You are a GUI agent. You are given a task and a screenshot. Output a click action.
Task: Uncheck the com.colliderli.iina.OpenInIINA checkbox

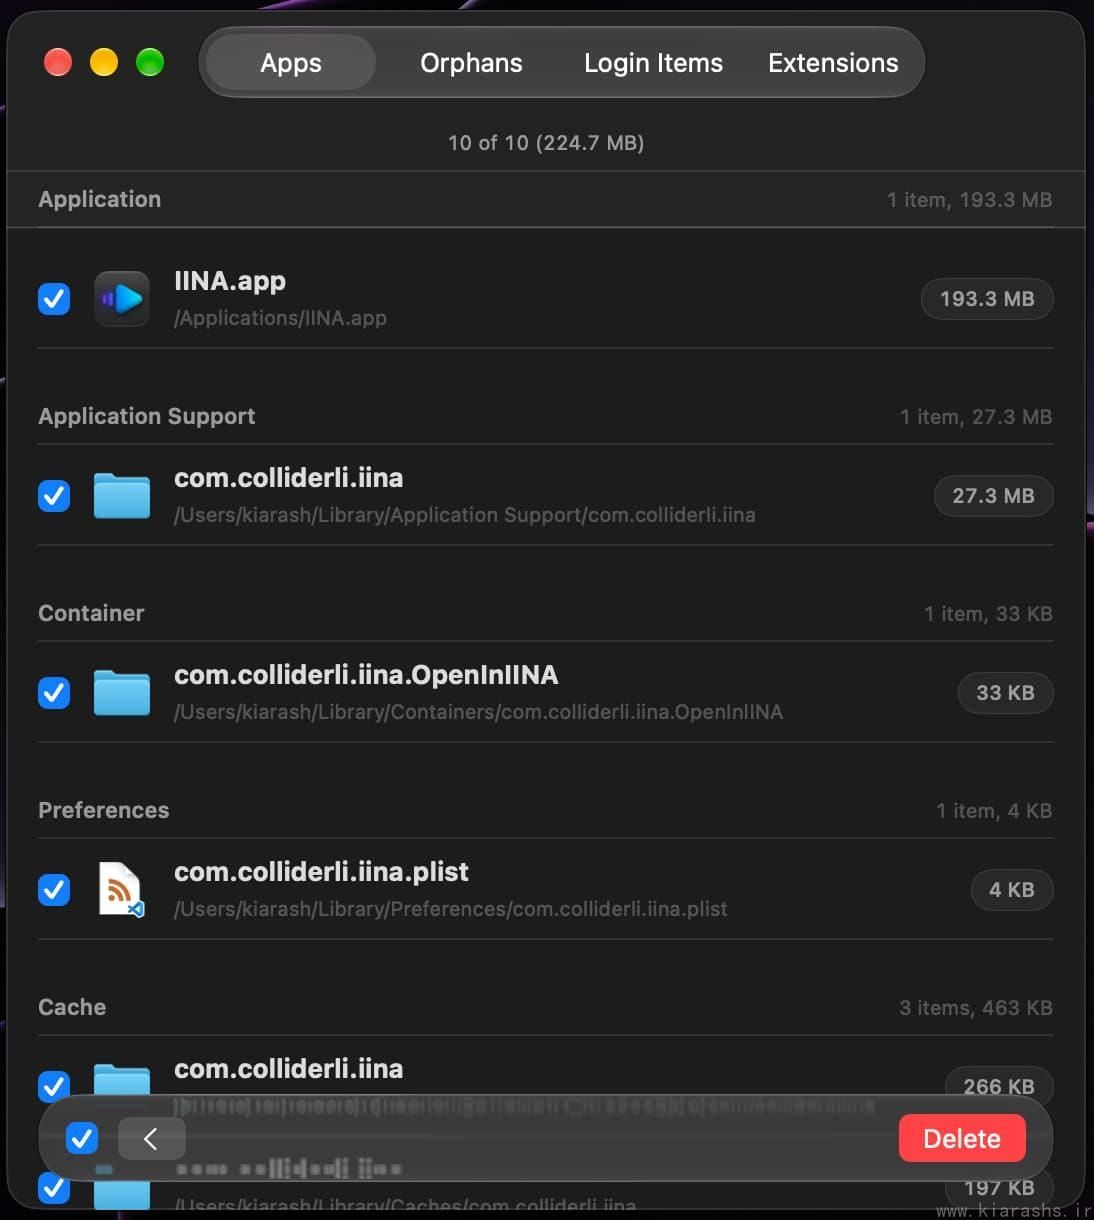click(x=54, y=692)
